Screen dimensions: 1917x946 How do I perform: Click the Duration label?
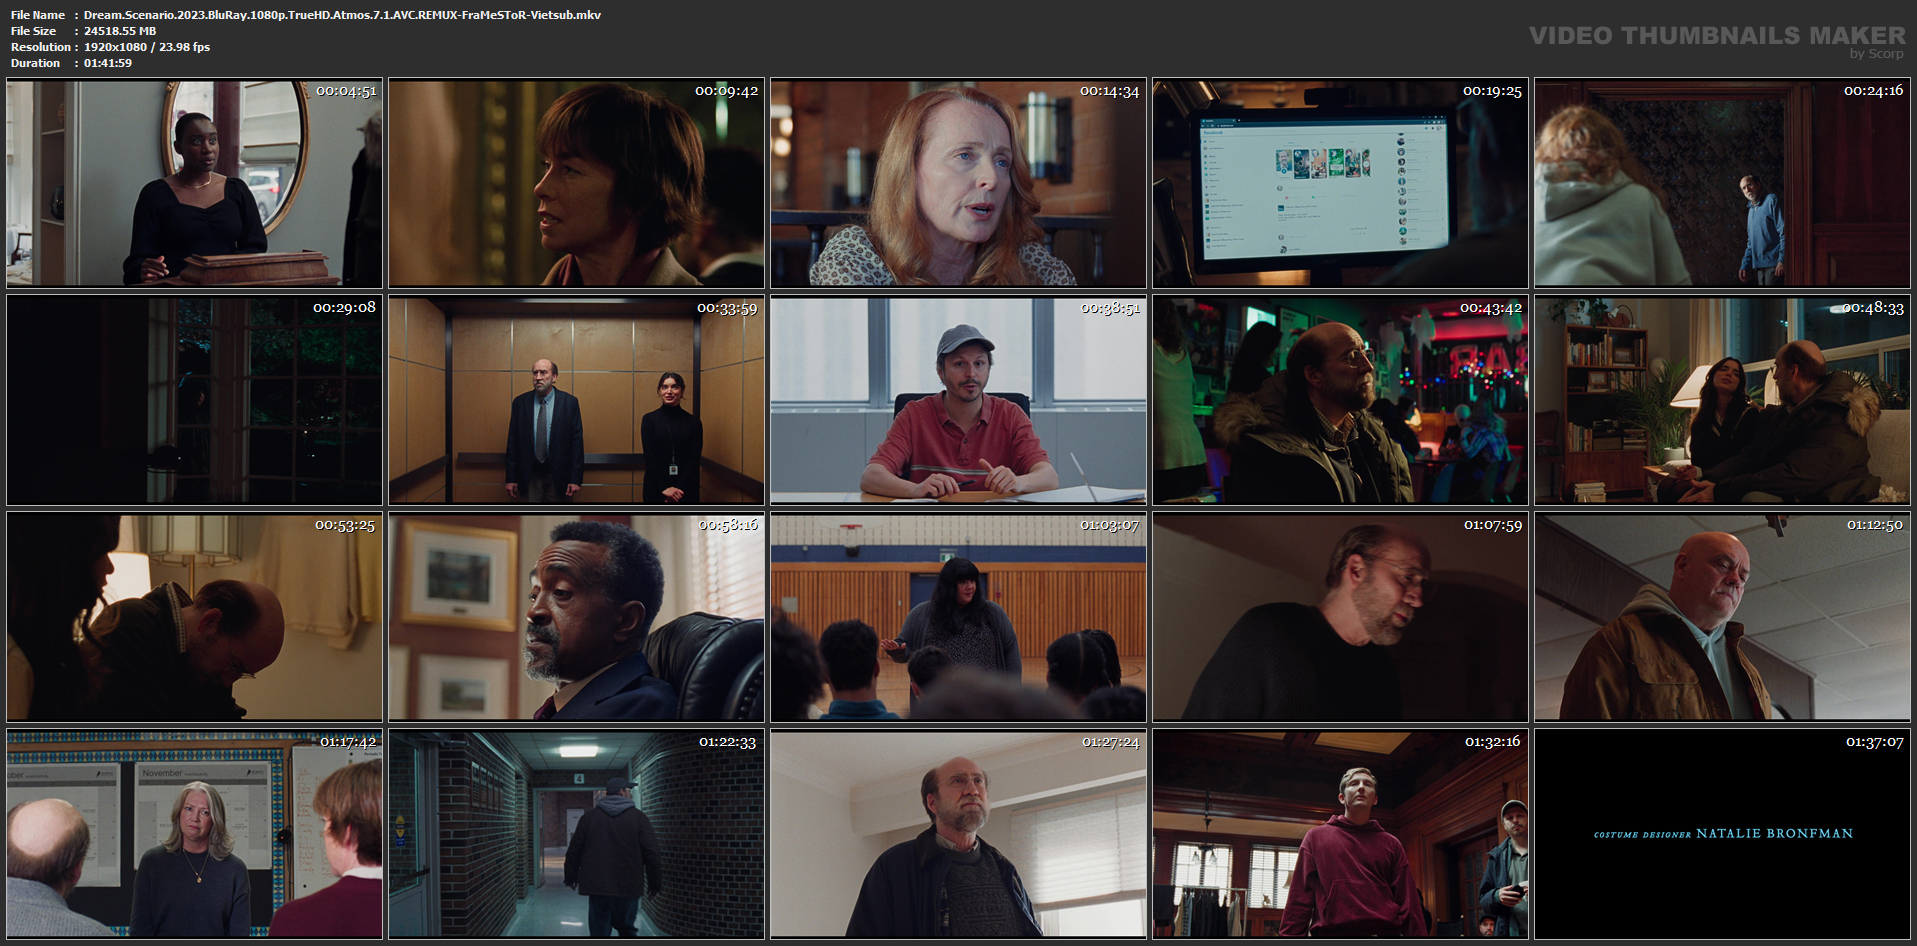click(36, 63)
